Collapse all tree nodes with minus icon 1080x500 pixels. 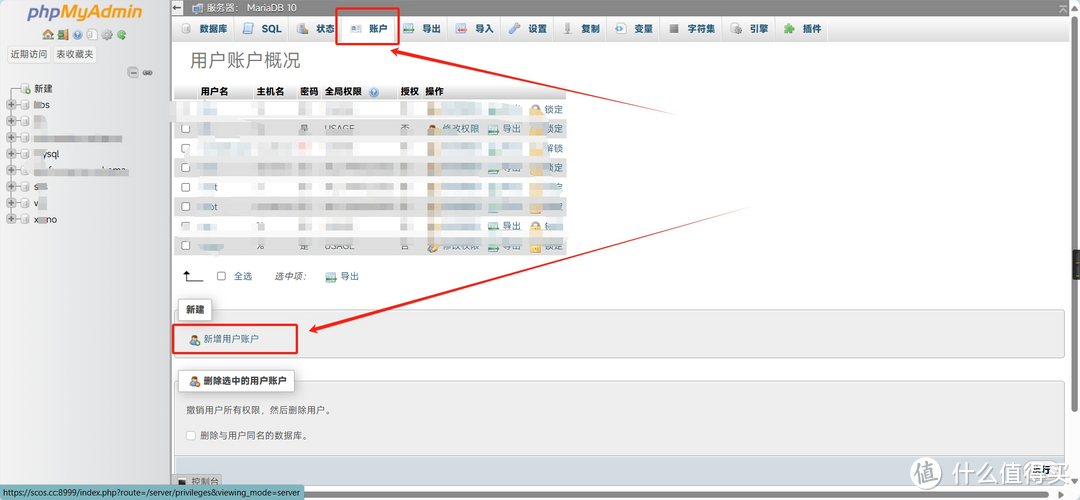tap(134, 72)
